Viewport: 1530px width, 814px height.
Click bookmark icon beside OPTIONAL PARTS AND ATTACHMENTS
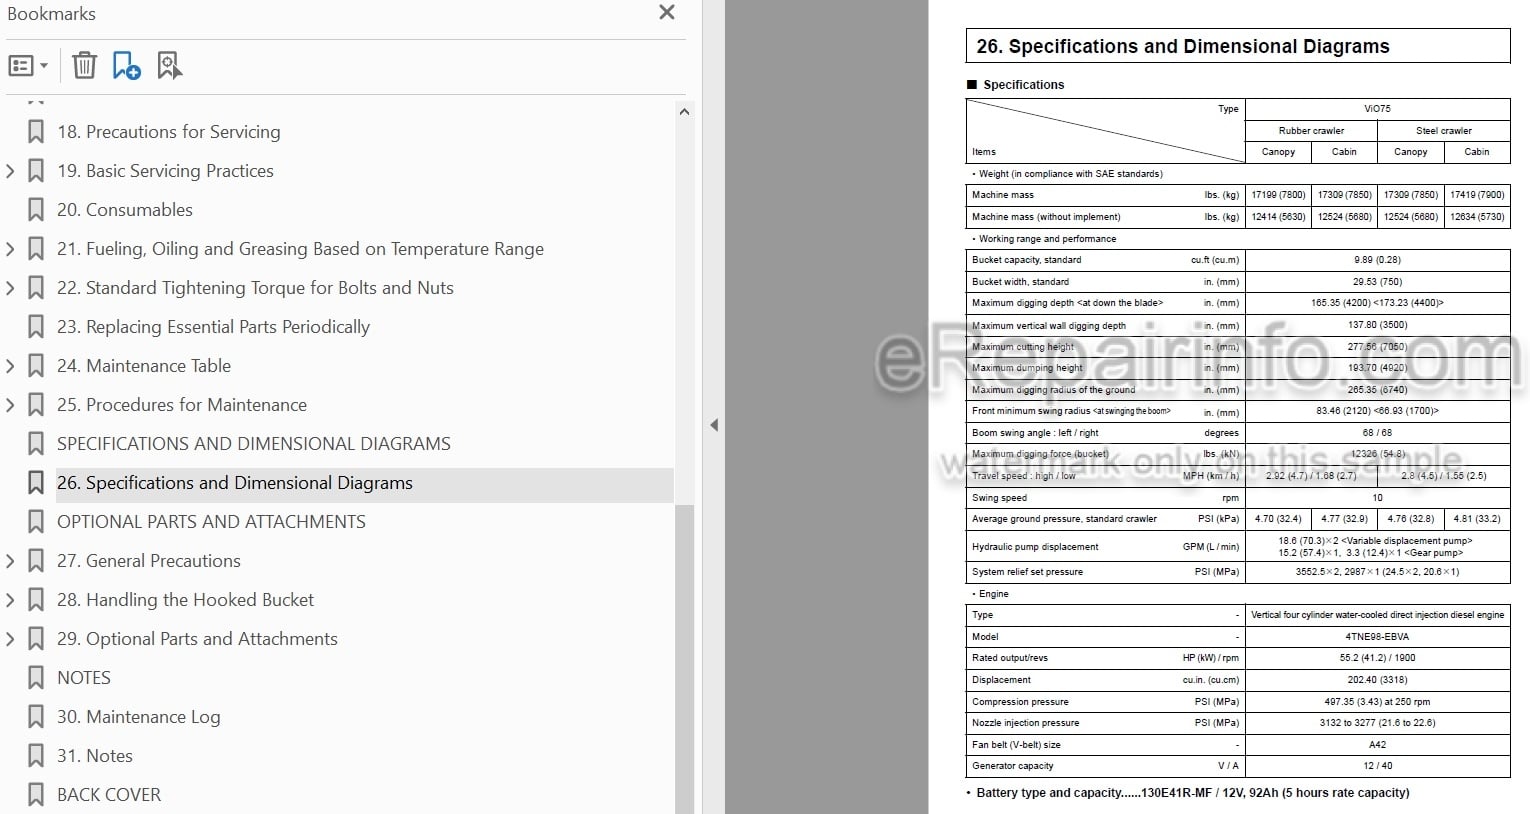click(x=36, y=522)
